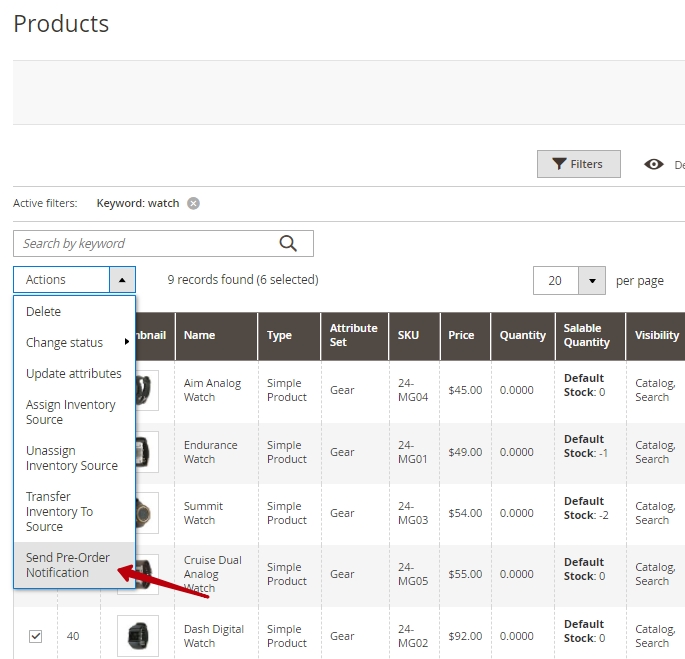This screenshot has height=659, width=685.
Task: Click Transfer Inventory To Source
Action: tap(60, 511)
